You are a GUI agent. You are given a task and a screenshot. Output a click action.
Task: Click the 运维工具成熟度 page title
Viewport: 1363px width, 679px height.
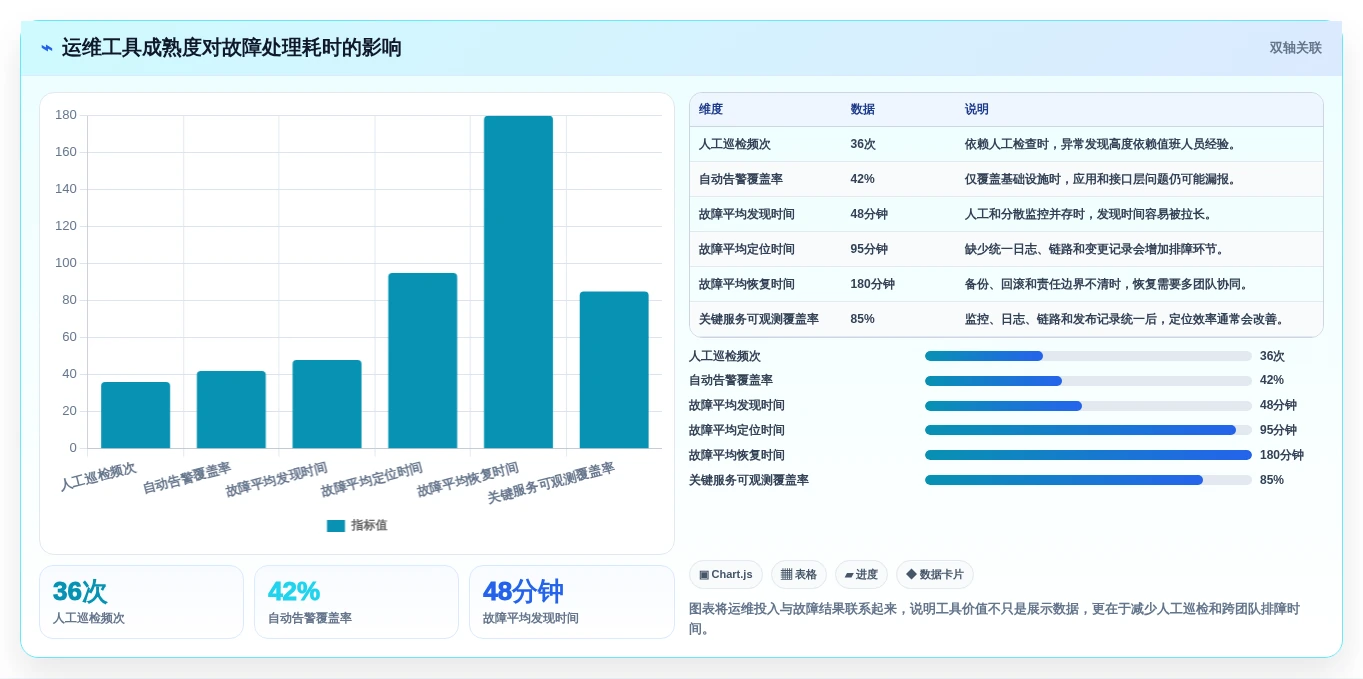point(232,48)
